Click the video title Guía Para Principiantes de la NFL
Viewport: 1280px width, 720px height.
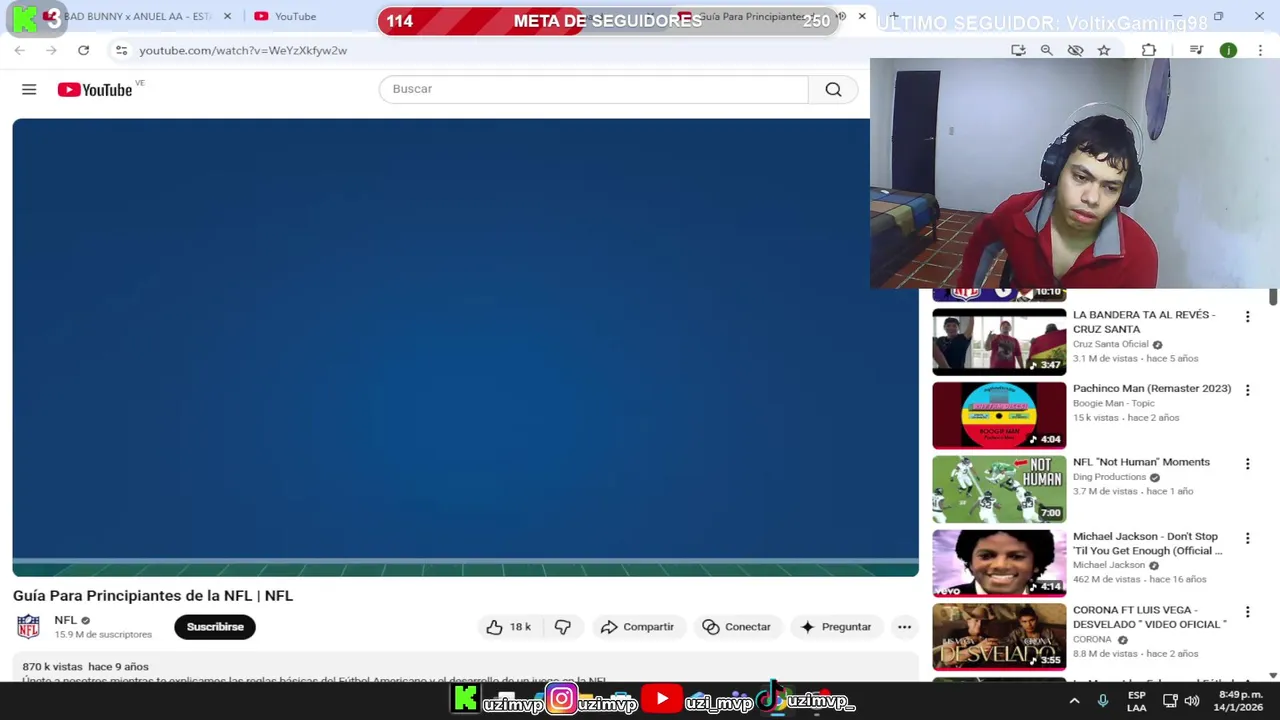153,595
